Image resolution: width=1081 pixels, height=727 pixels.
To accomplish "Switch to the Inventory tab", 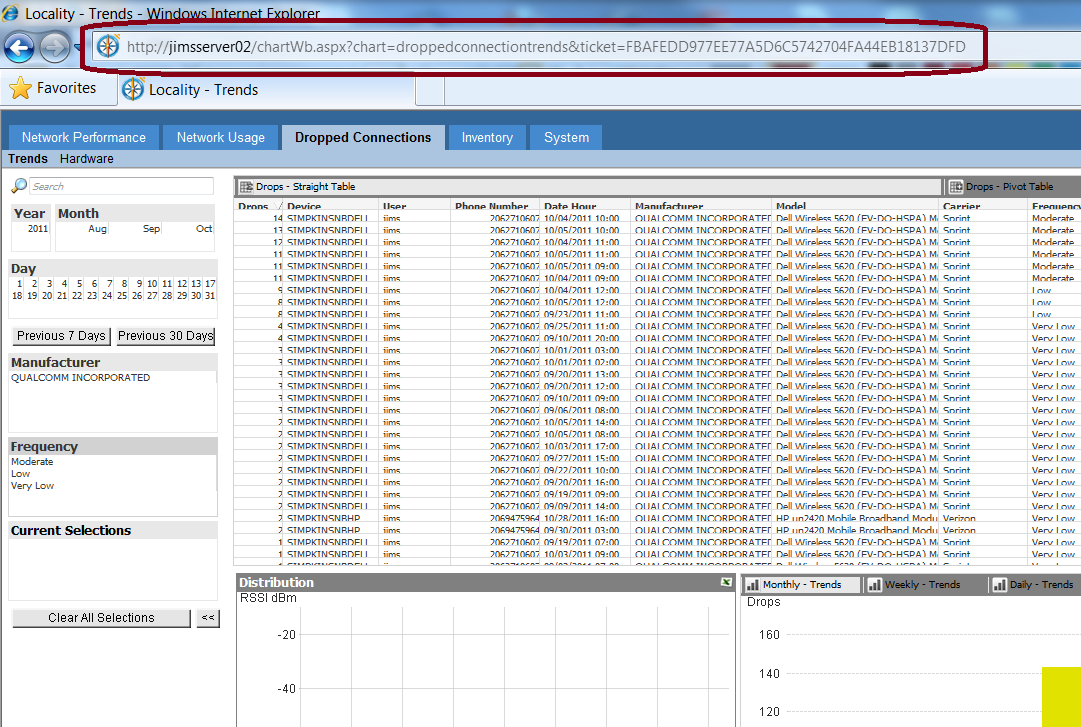I will pos(487,137).
